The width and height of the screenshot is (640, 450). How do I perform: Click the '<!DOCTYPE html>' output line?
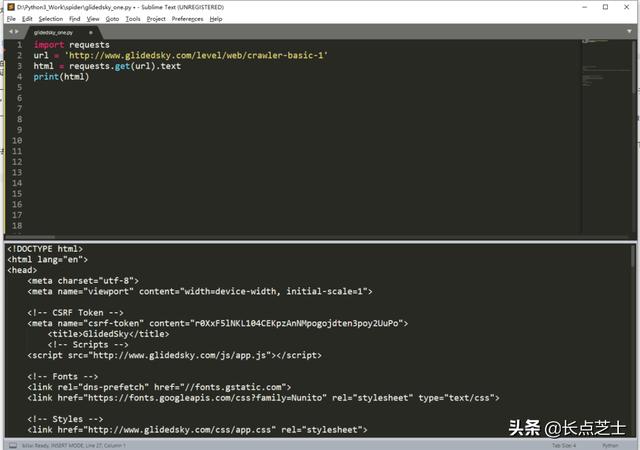coord(45,249)
